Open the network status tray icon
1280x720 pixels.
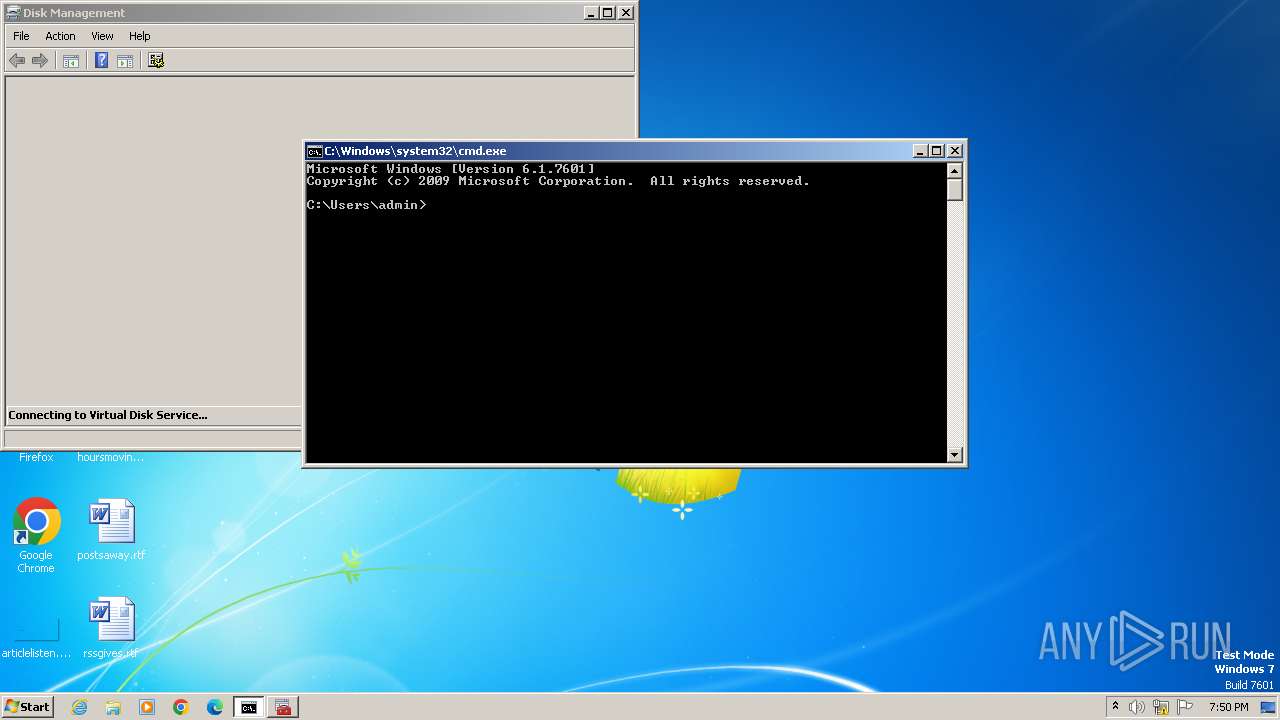1161,707
